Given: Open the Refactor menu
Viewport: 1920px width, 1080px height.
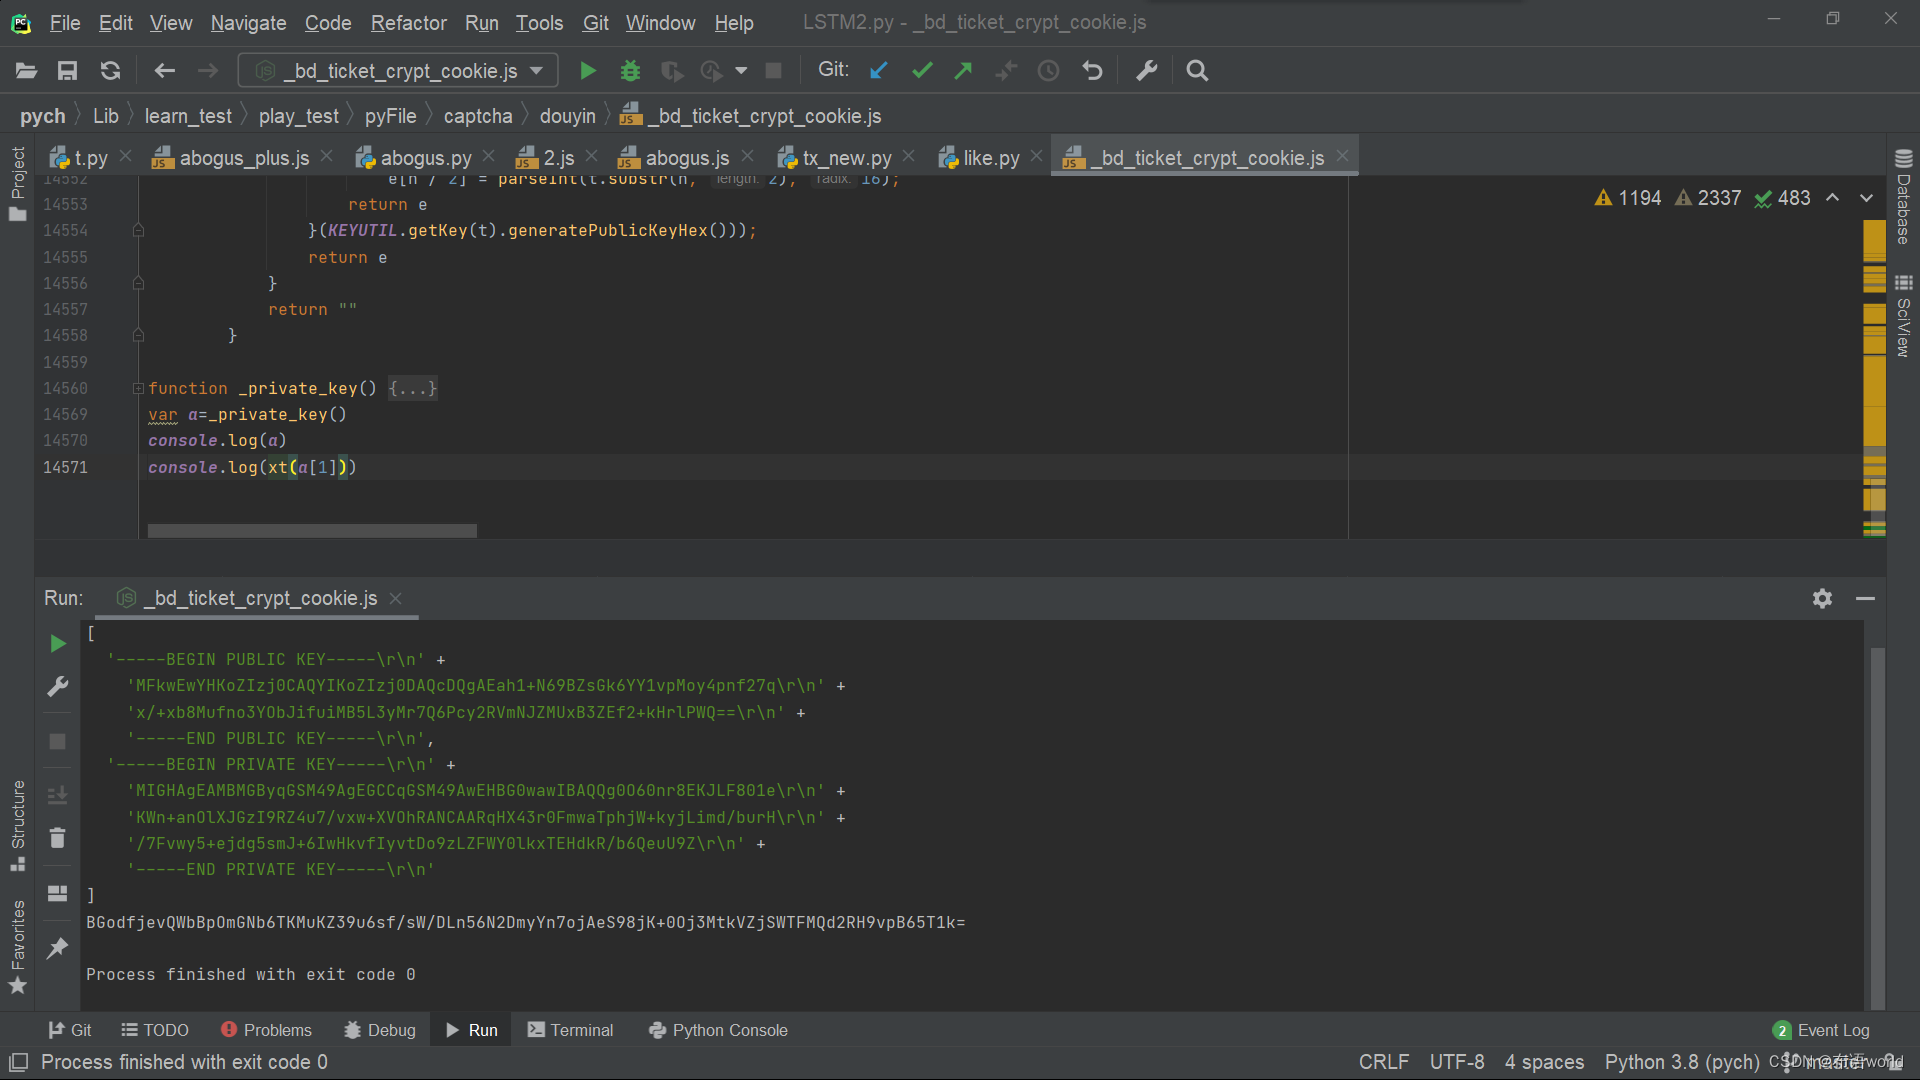Looking at the screenshot, I should tap(408, 22).
